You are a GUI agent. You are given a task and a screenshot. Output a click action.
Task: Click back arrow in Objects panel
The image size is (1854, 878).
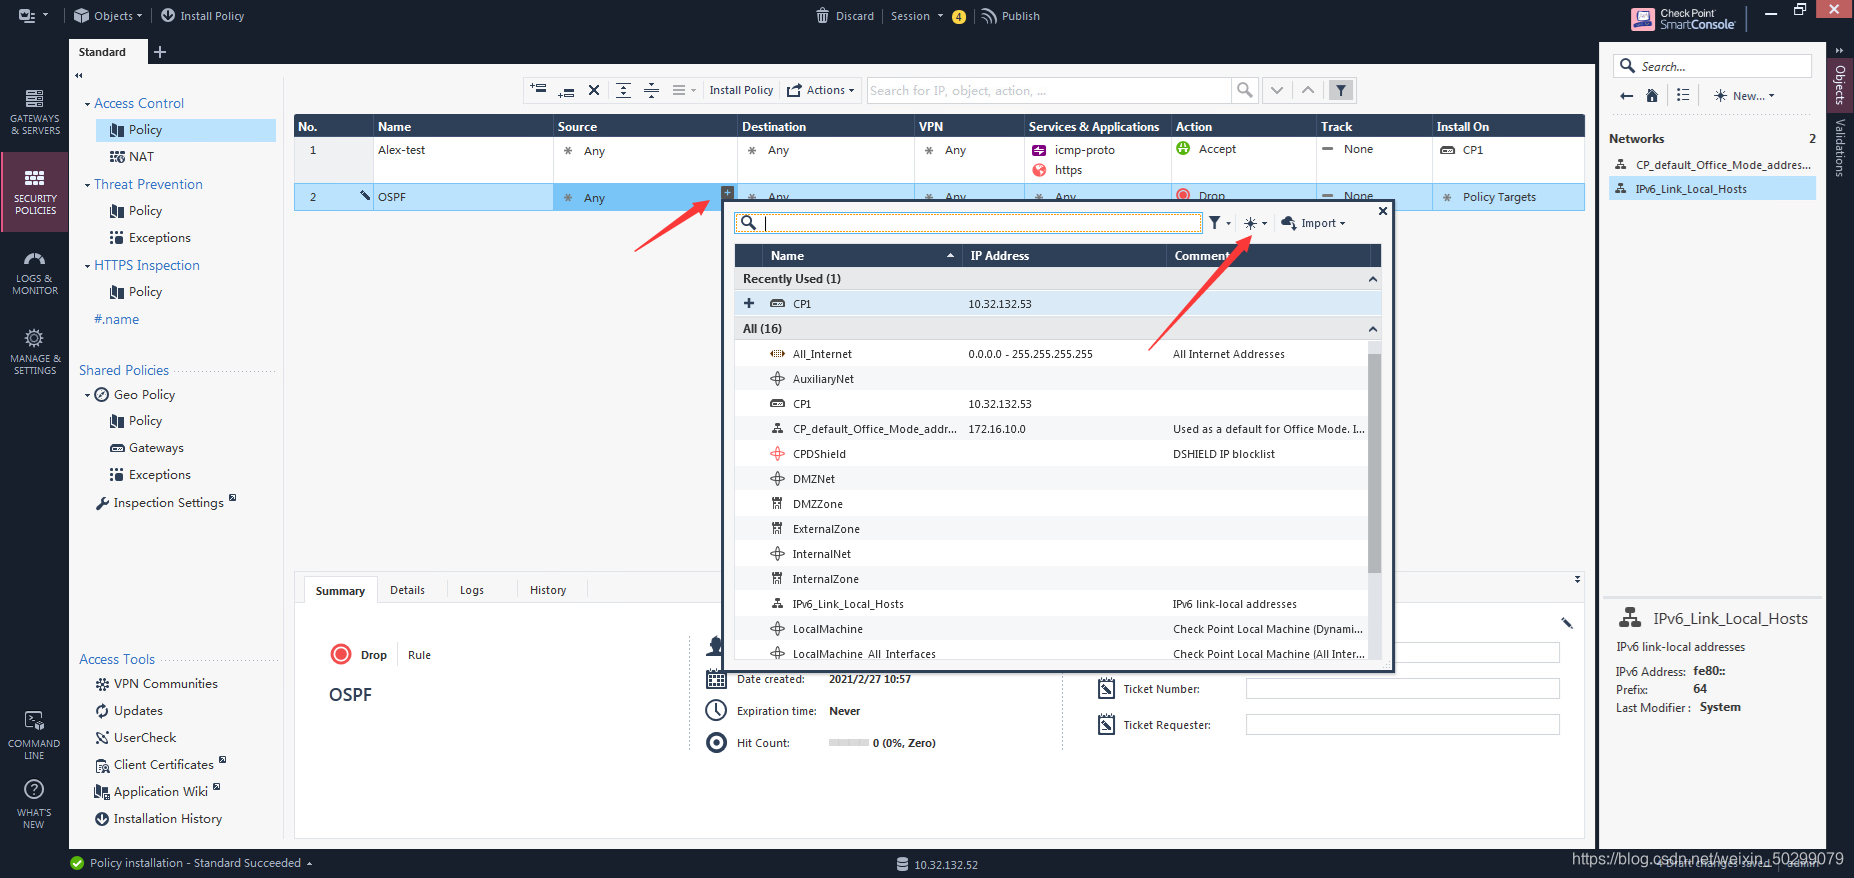point(1627,96)
